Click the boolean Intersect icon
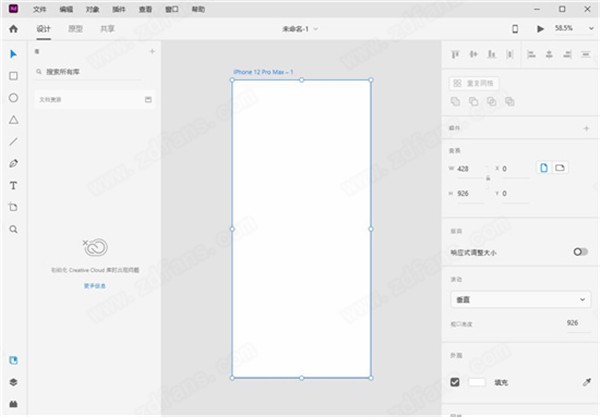This screenshot has height=417, width=600. pos(491,101)
